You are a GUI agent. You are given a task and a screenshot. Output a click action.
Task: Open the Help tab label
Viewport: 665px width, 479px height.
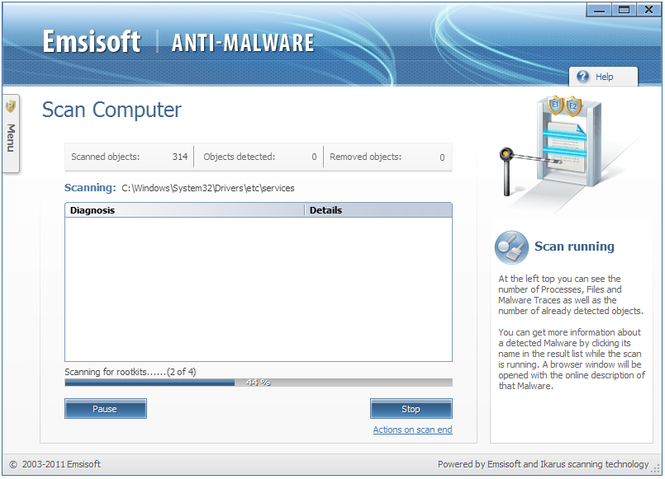604,77
